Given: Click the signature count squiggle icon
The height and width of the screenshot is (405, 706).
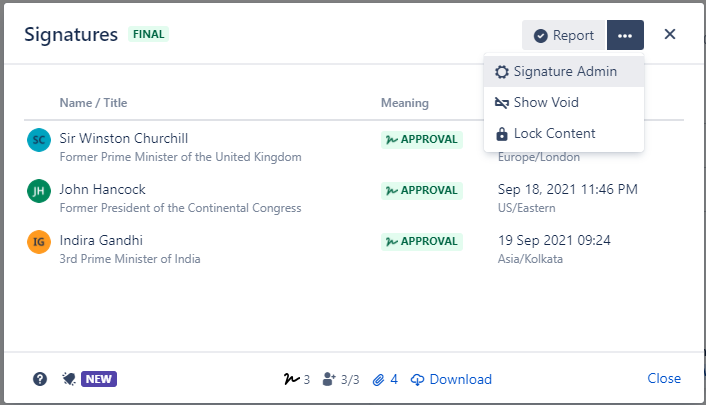Looking at the screenshot, I should point(291,379).
